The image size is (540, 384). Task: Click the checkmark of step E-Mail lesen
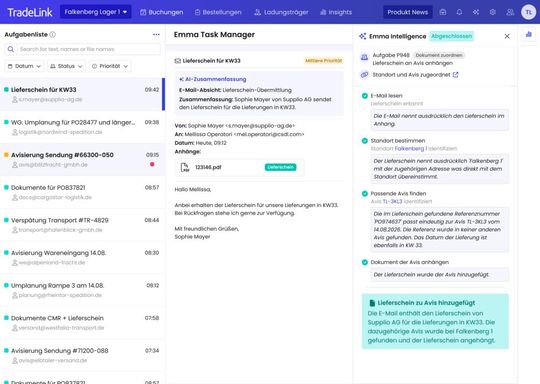(x=365, y=96)
